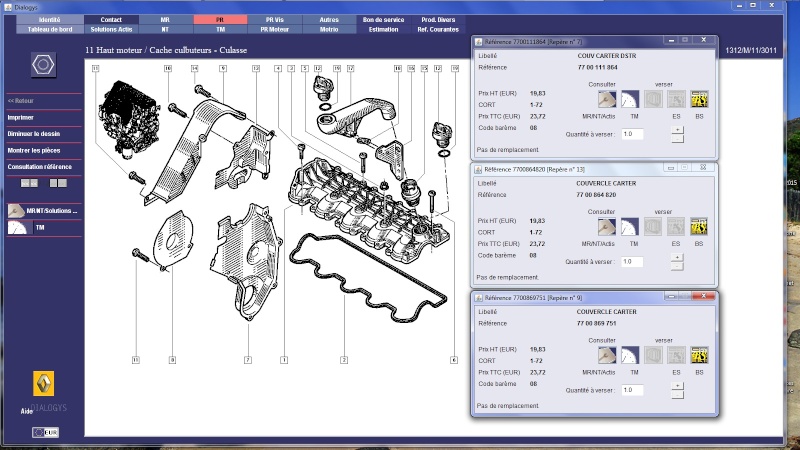Open the Autres tab
The height and width of the screenshot is (450, 800).
329,19
